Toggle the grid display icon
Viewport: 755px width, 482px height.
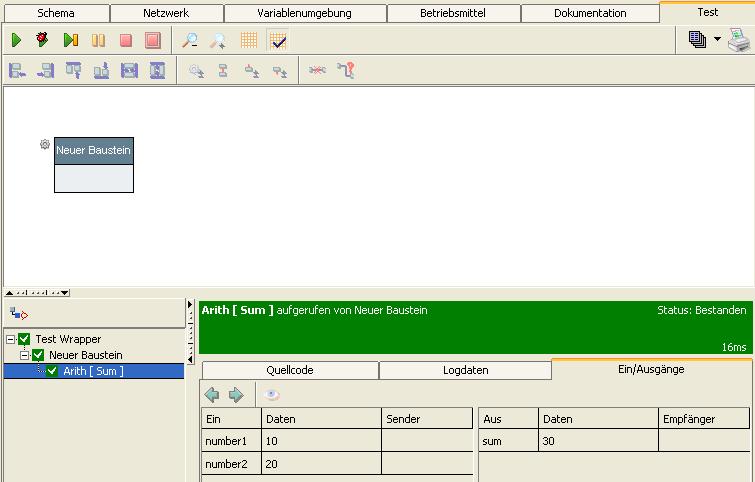[248, 40]
